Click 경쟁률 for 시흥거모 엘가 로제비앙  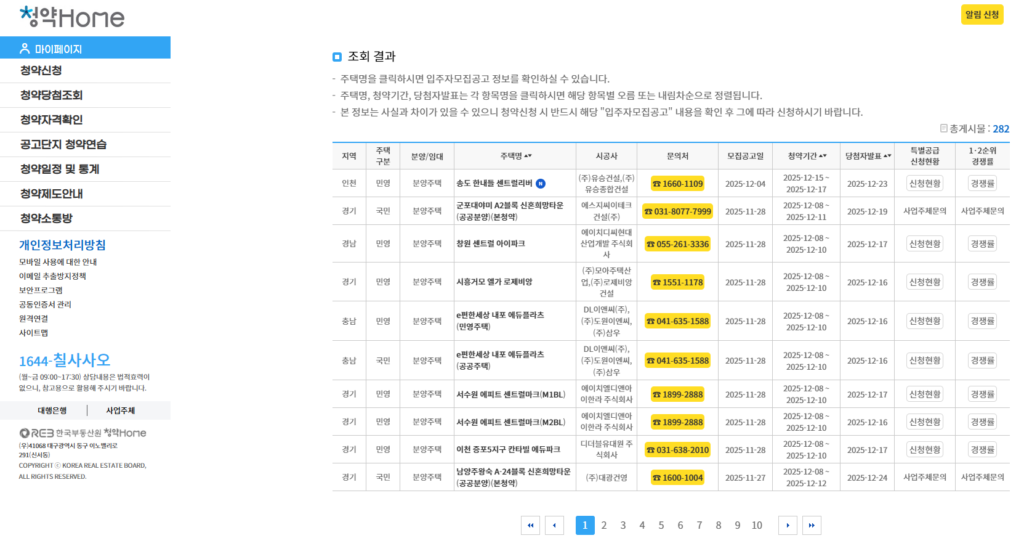[982, 282]
